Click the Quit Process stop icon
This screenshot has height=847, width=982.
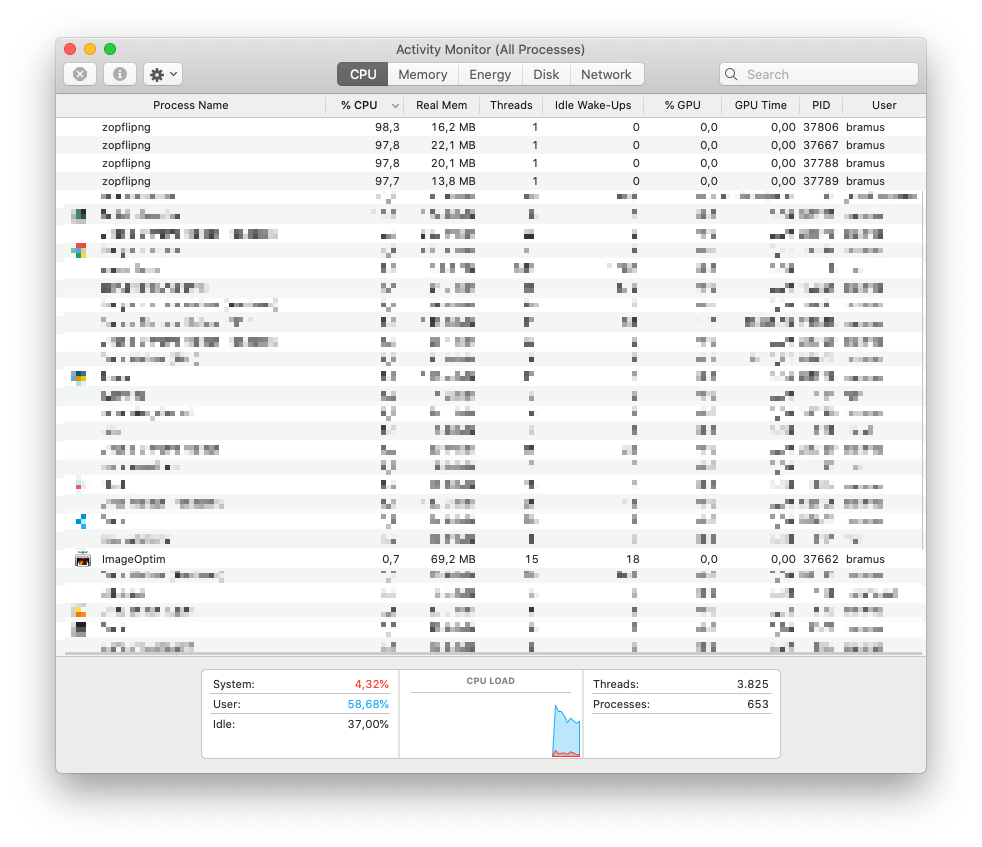click(x=80, y=75)
